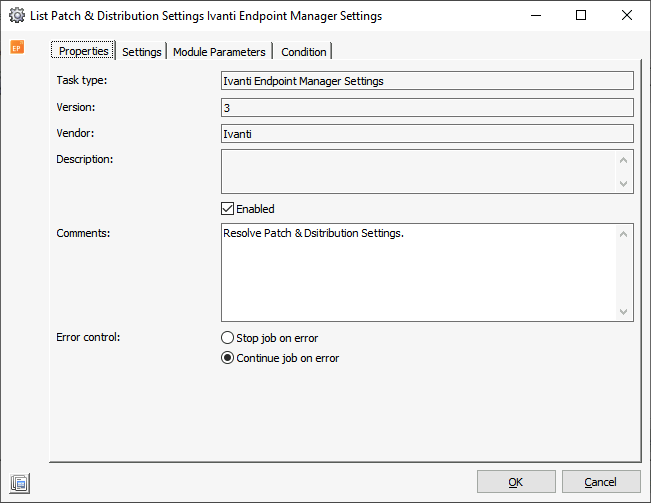Click the 'Error control:' label

point(88,337)
